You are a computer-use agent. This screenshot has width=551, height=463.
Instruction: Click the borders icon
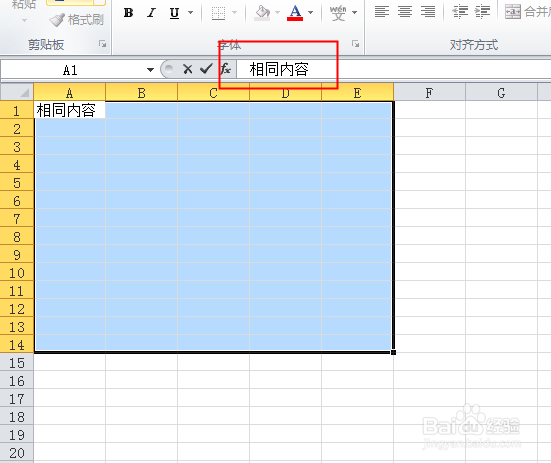pyautogui.click(x=218, y=13)
